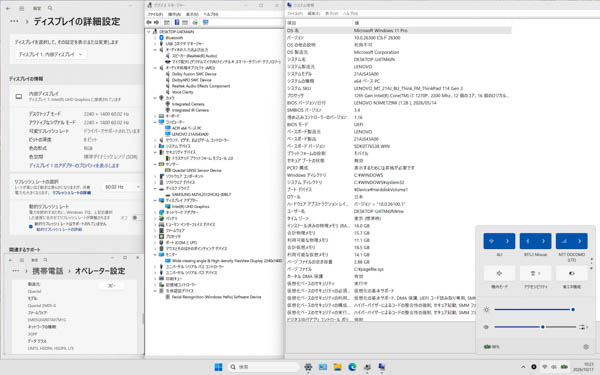This screenshot has height=375, width=600.
Task: Open the sound output selector beside volume slider
Action: pyautogui.click(x=584, y=327)
